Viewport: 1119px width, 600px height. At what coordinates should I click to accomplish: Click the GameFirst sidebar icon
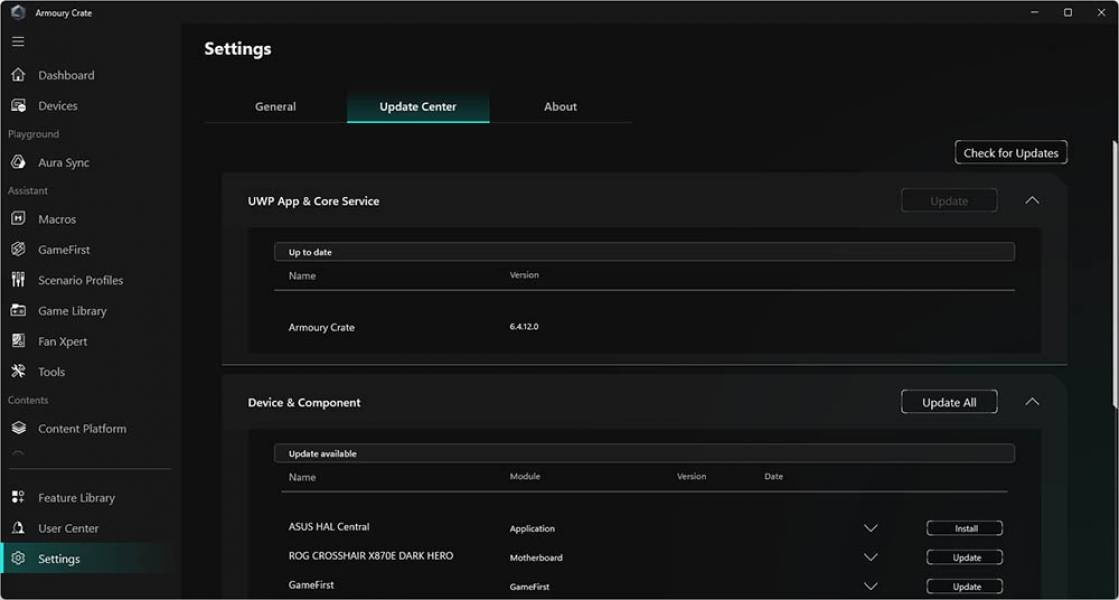click(x=19, y=249)
